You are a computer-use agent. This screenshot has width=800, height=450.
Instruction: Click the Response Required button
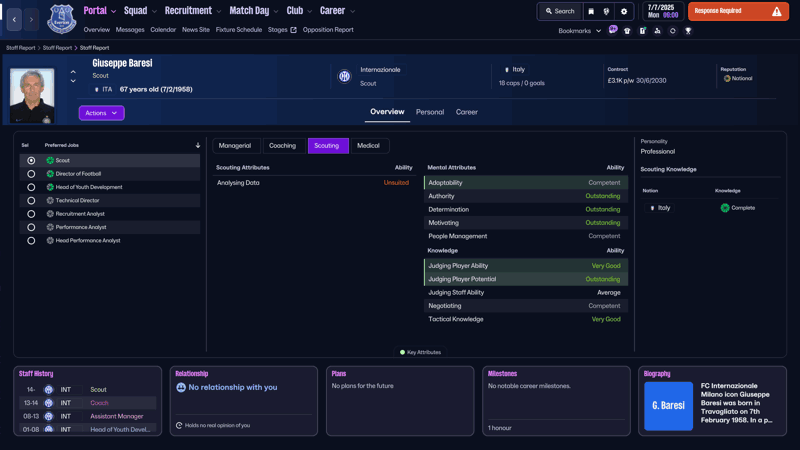point(738,11)
